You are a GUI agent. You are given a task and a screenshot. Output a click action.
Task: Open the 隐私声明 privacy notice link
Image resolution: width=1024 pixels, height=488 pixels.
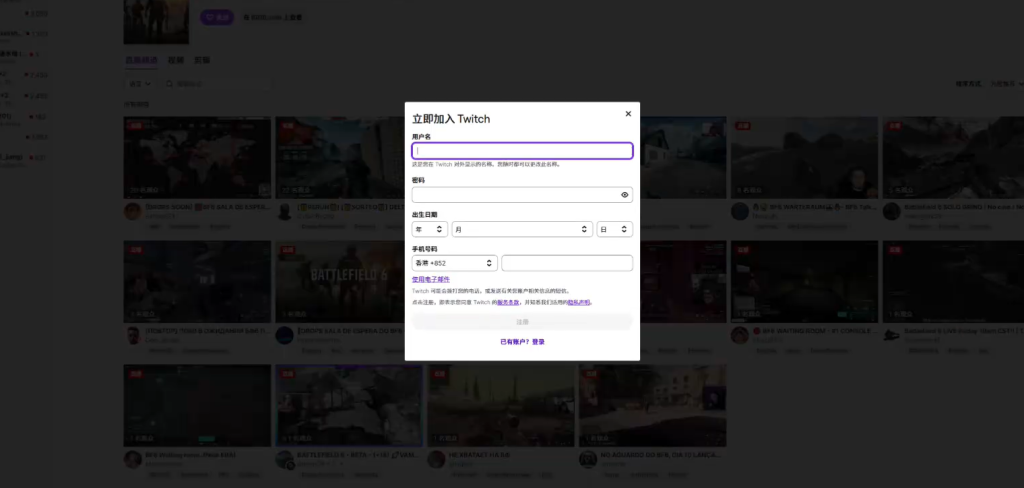[x=579, y=302]
